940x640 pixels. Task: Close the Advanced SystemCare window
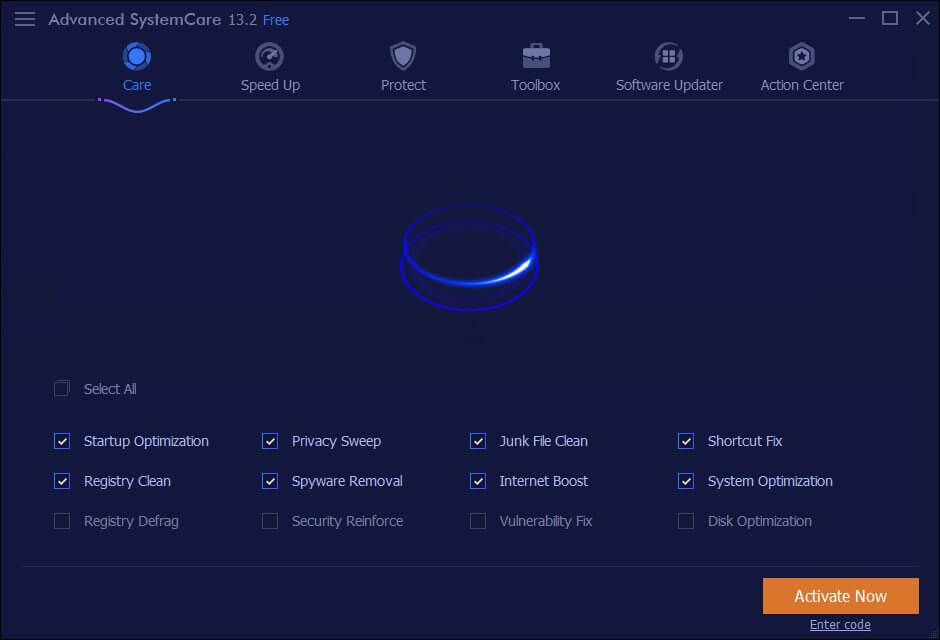[923, 18]
